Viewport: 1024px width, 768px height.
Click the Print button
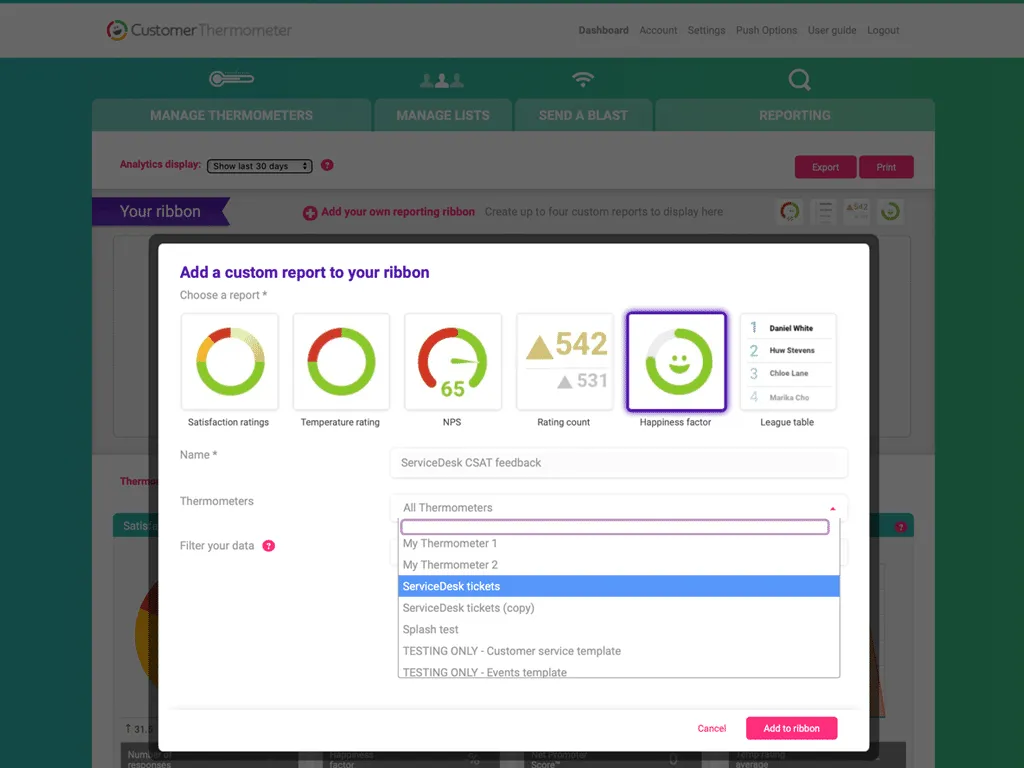[x=886, y=167]
